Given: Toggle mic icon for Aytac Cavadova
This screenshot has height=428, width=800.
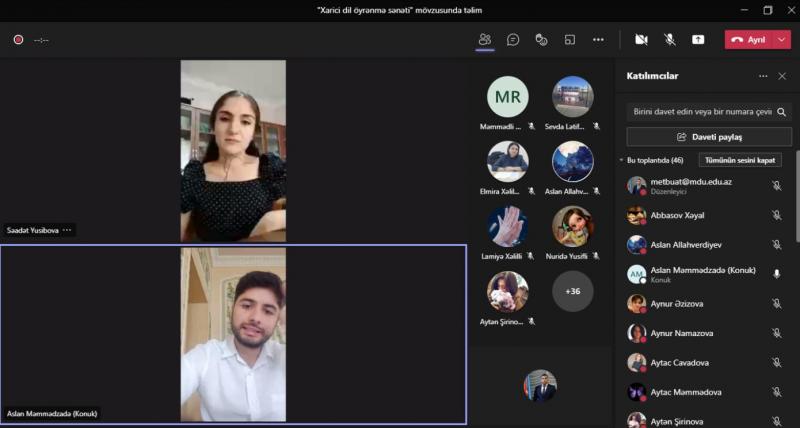Looking at the screenshot, I should [x=777, y=363].
